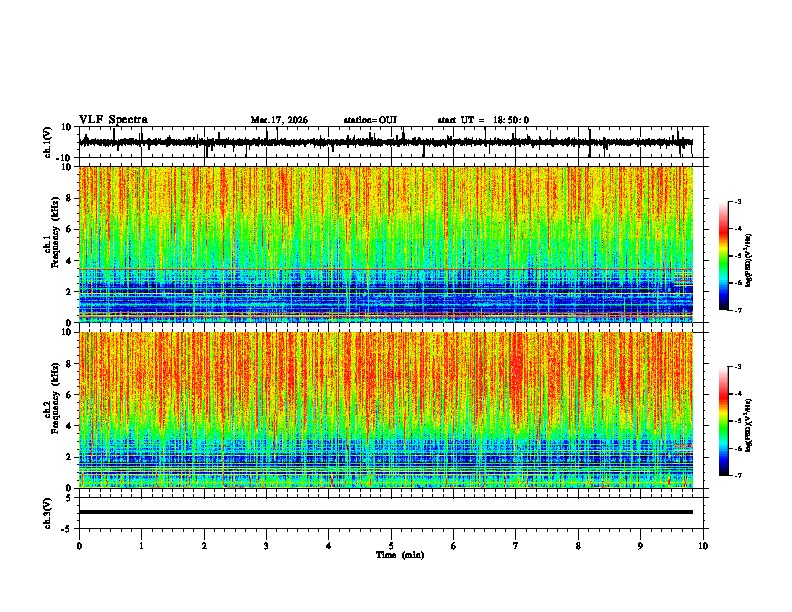
Task: Click time-axis tick label "2"
Action: pyautogui.click(x=204, y=546)
